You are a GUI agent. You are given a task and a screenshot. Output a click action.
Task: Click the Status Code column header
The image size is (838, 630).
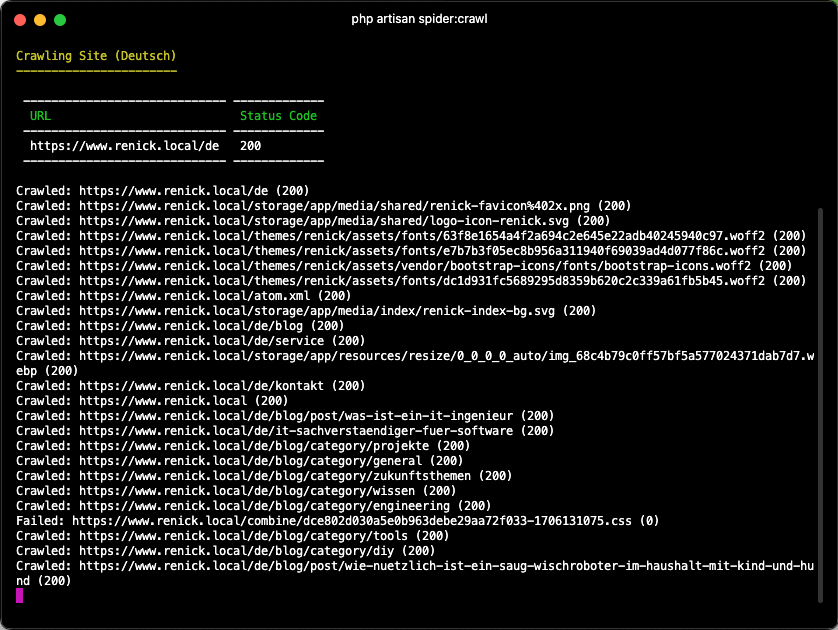[278, 116]
